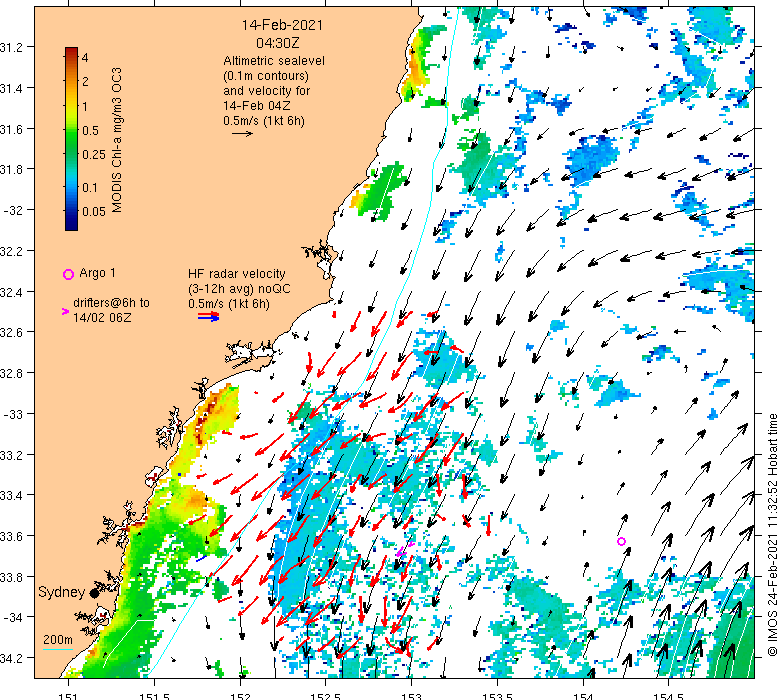Image resolution: width=780 pixels, height=700 pixels.
Task: Click the 'HF radar velocity' legend text
Action: pyautogui.click(x=237, y=274)
